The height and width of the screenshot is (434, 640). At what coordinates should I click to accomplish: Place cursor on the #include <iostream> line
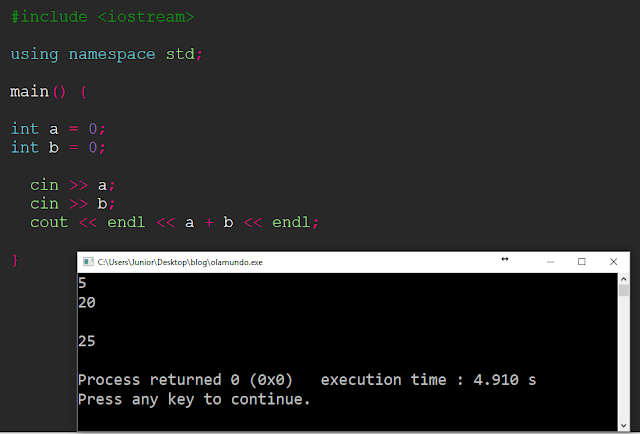click(102, 17)
